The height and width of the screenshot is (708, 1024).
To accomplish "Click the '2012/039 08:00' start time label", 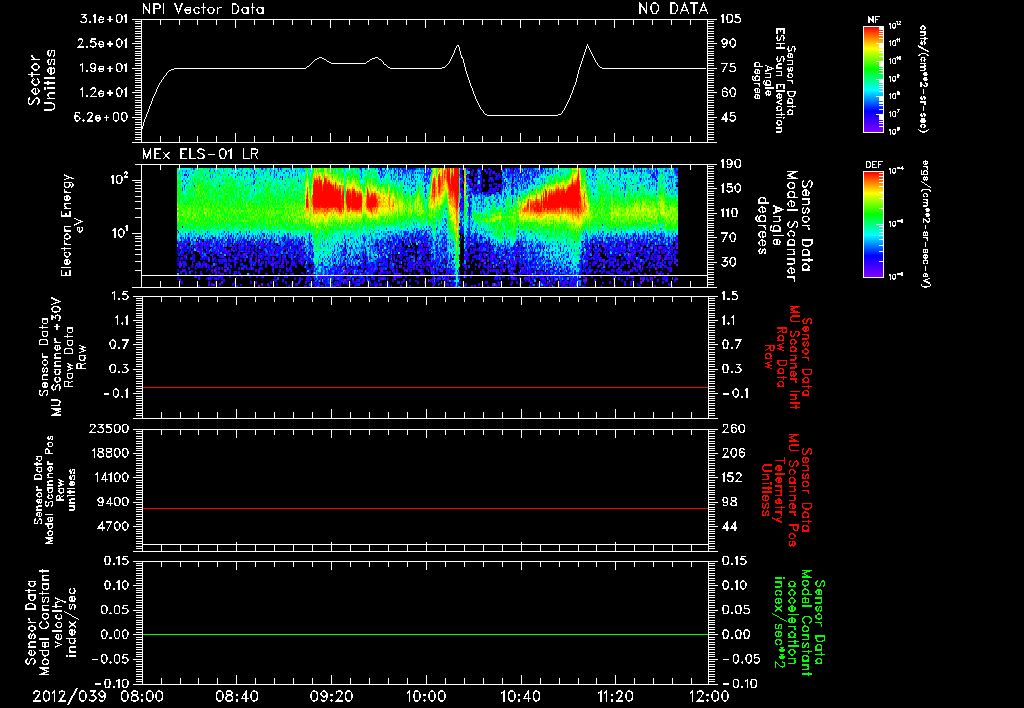I will coord(98,697).
